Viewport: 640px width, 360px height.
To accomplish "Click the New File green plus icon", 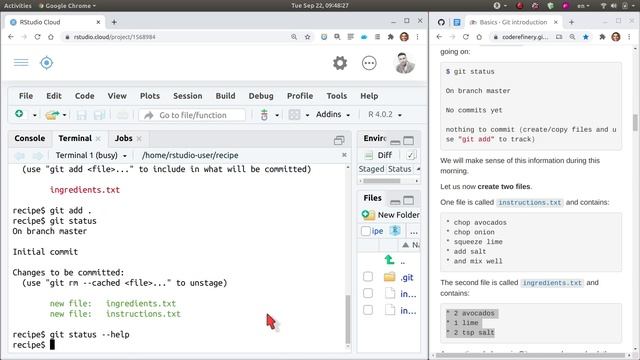I will (x=19, y=114).
